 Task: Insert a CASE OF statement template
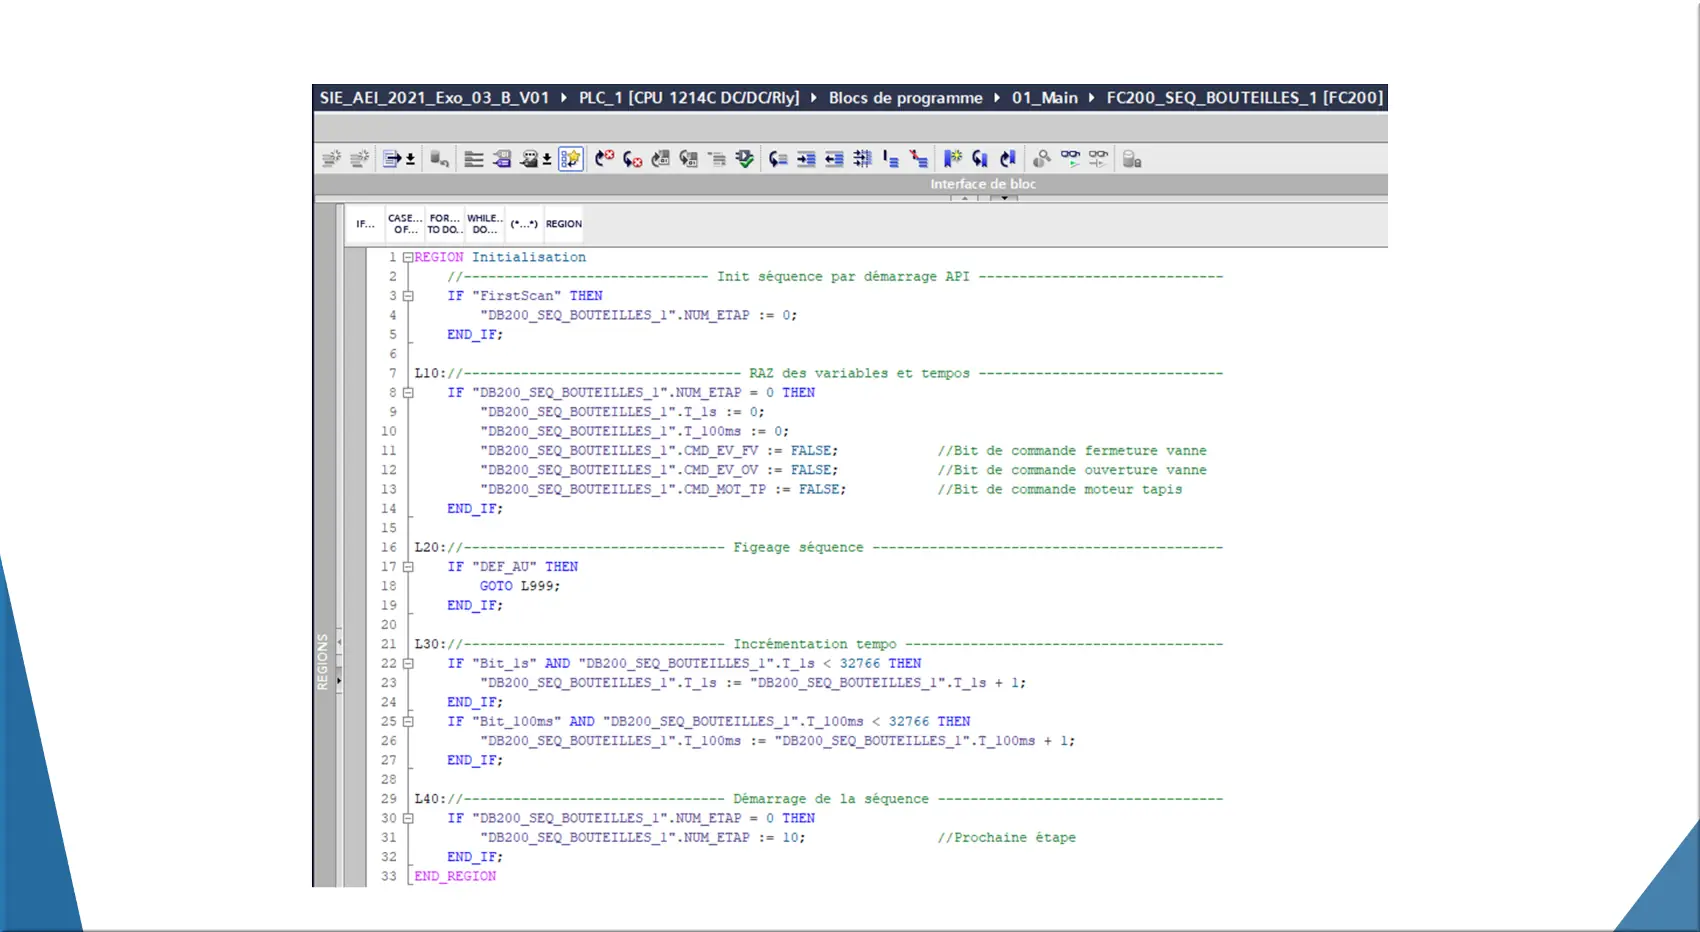tap(404, 224)
